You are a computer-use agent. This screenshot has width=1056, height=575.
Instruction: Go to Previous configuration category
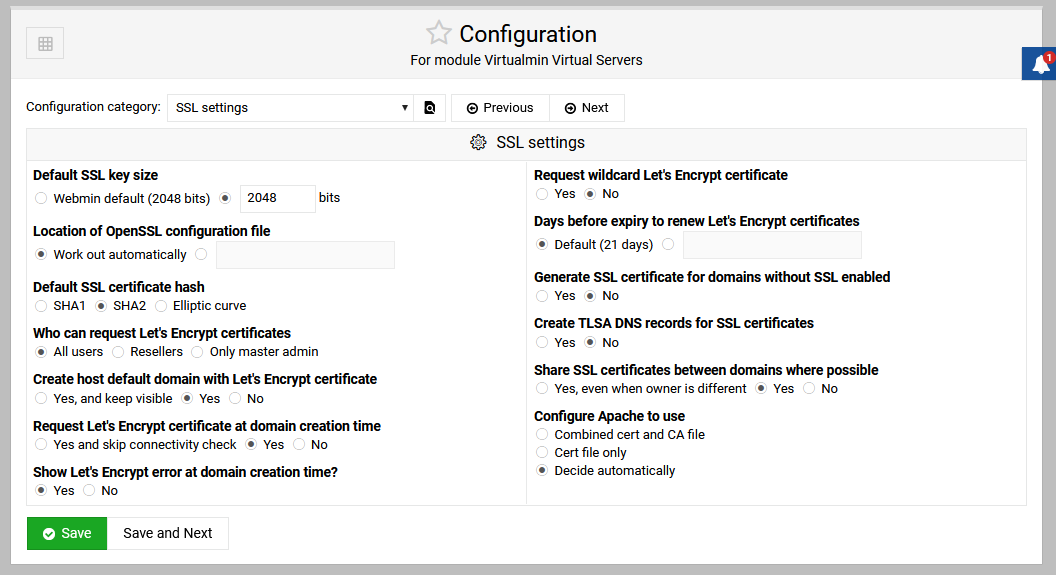pyautogui.click(x=500, y=108)
